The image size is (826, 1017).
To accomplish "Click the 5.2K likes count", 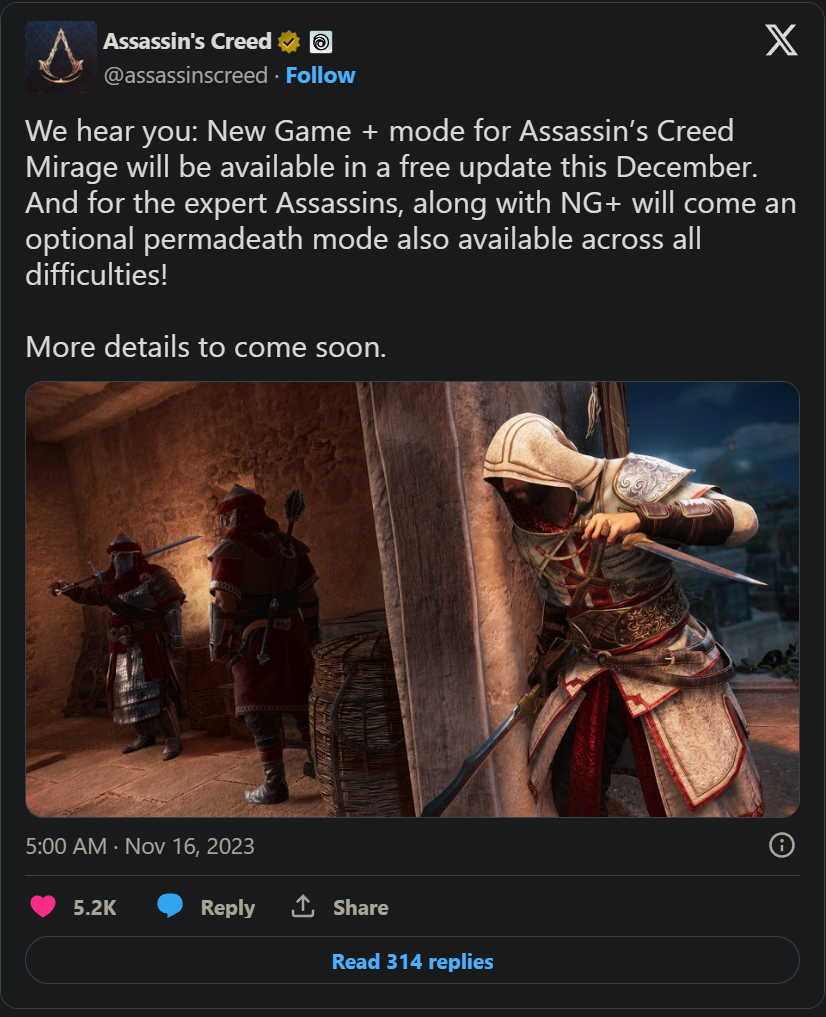I will (x=95, y=907).
